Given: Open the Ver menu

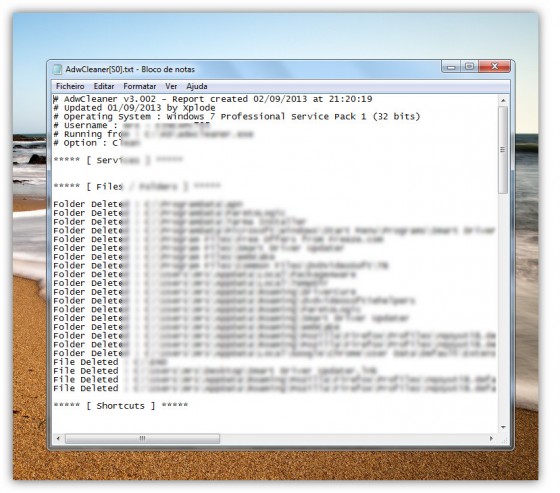Looking at the screenshot, I should point(171,86).
